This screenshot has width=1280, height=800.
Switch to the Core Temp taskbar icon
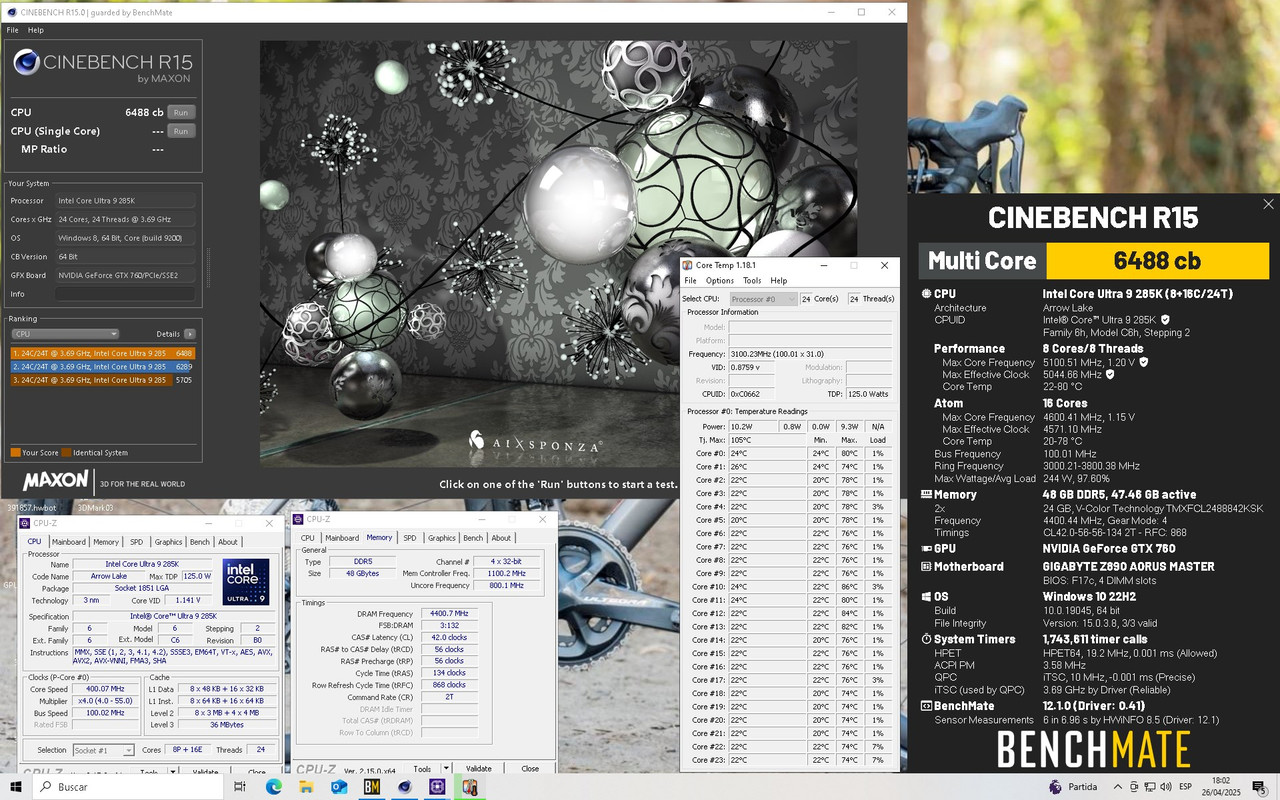469,787
